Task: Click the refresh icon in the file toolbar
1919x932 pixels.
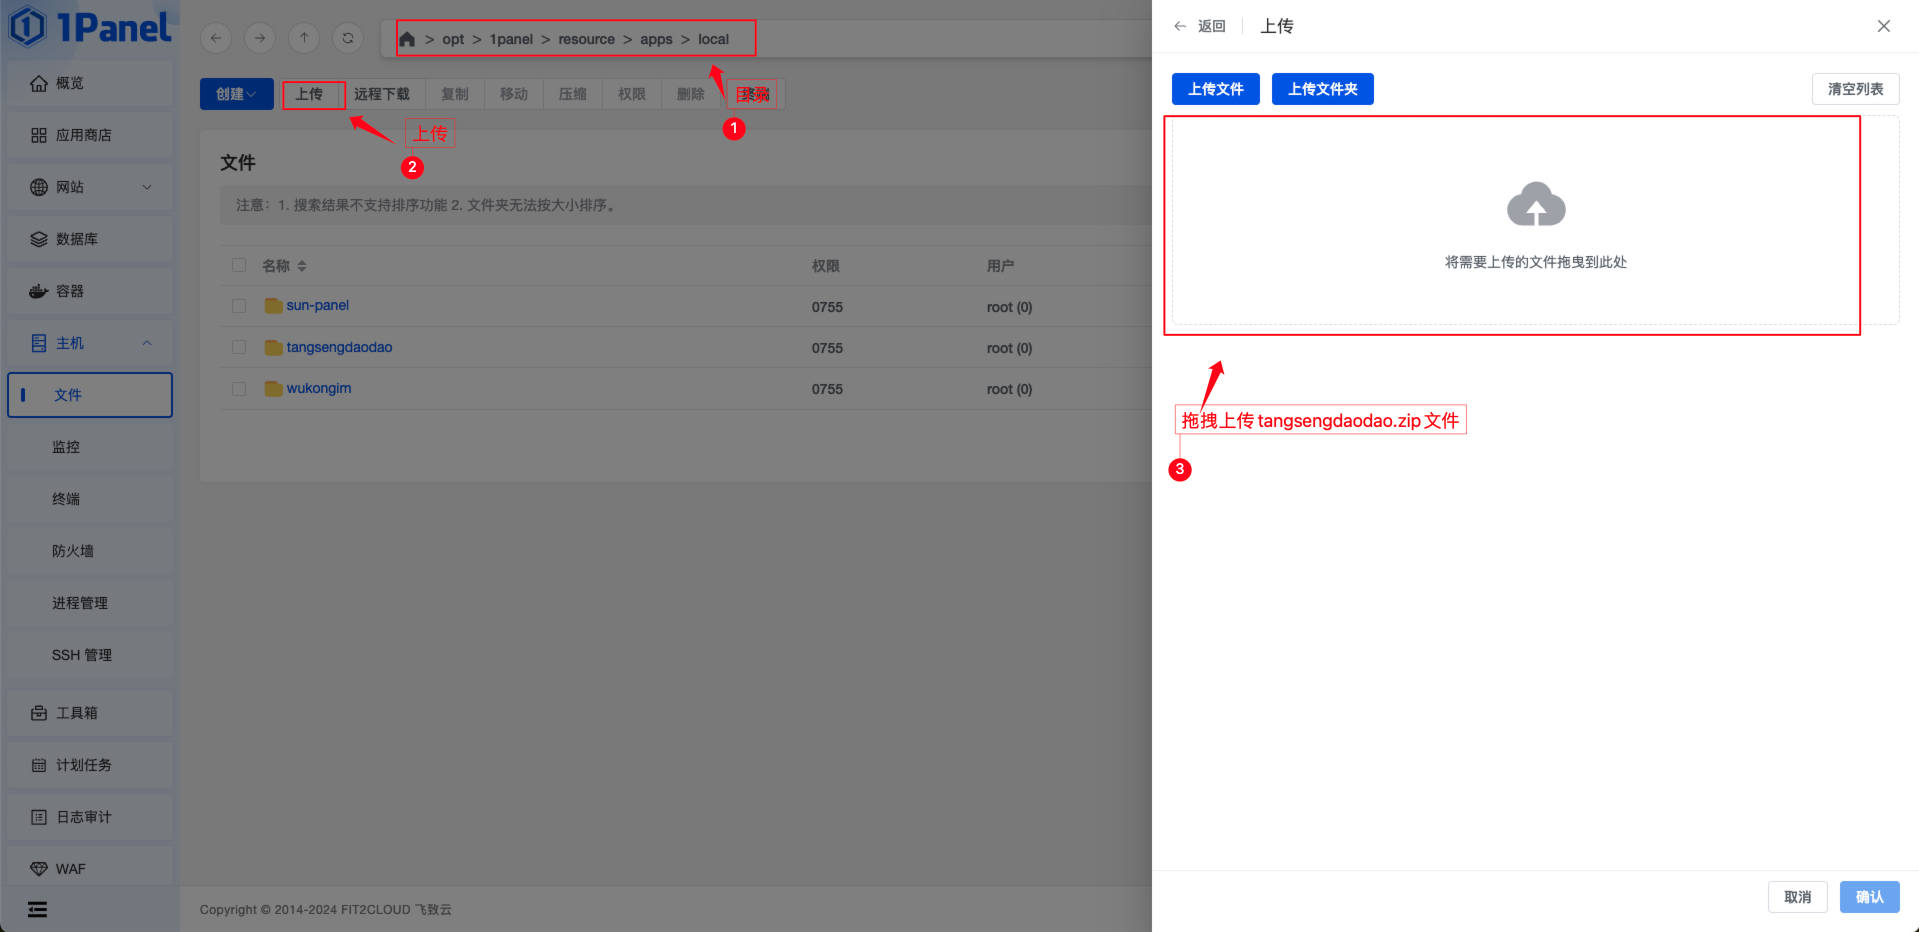Action: (348, 38)
